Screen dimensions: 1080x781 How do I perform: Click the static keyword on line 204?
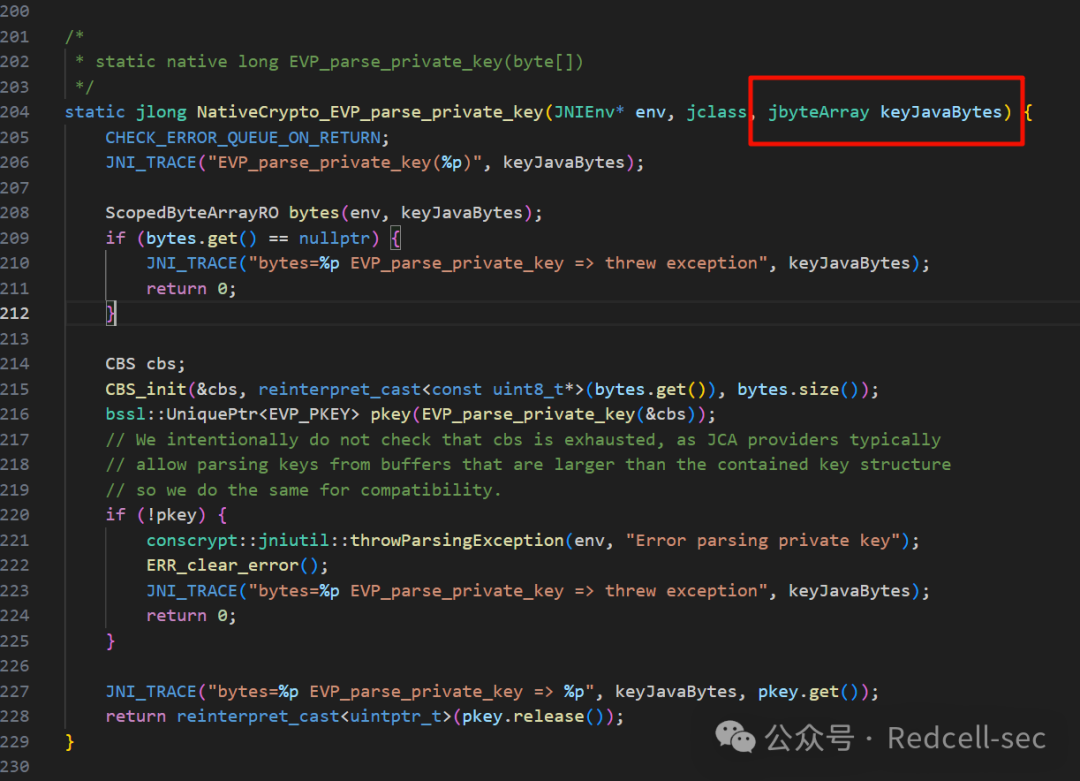click(x=95, y=112)
